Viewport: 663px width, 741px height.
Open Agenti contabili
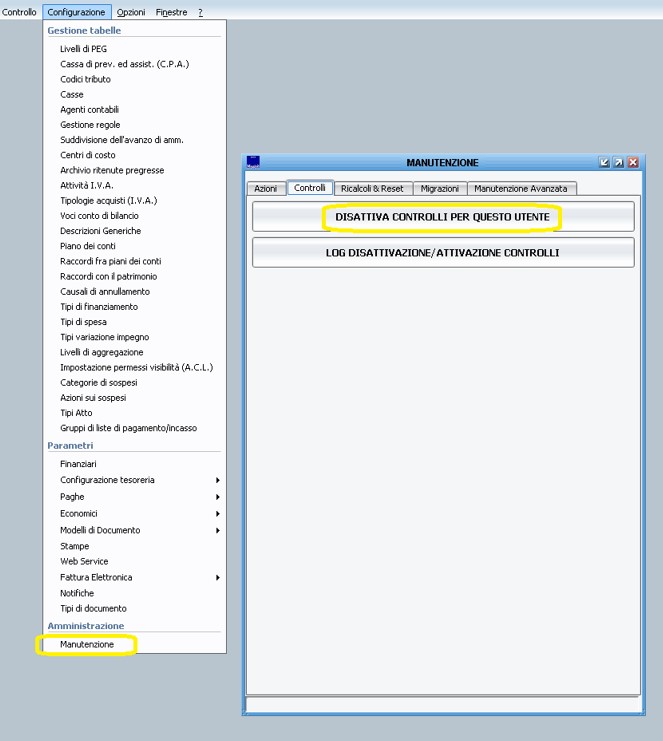coord(89,110)
